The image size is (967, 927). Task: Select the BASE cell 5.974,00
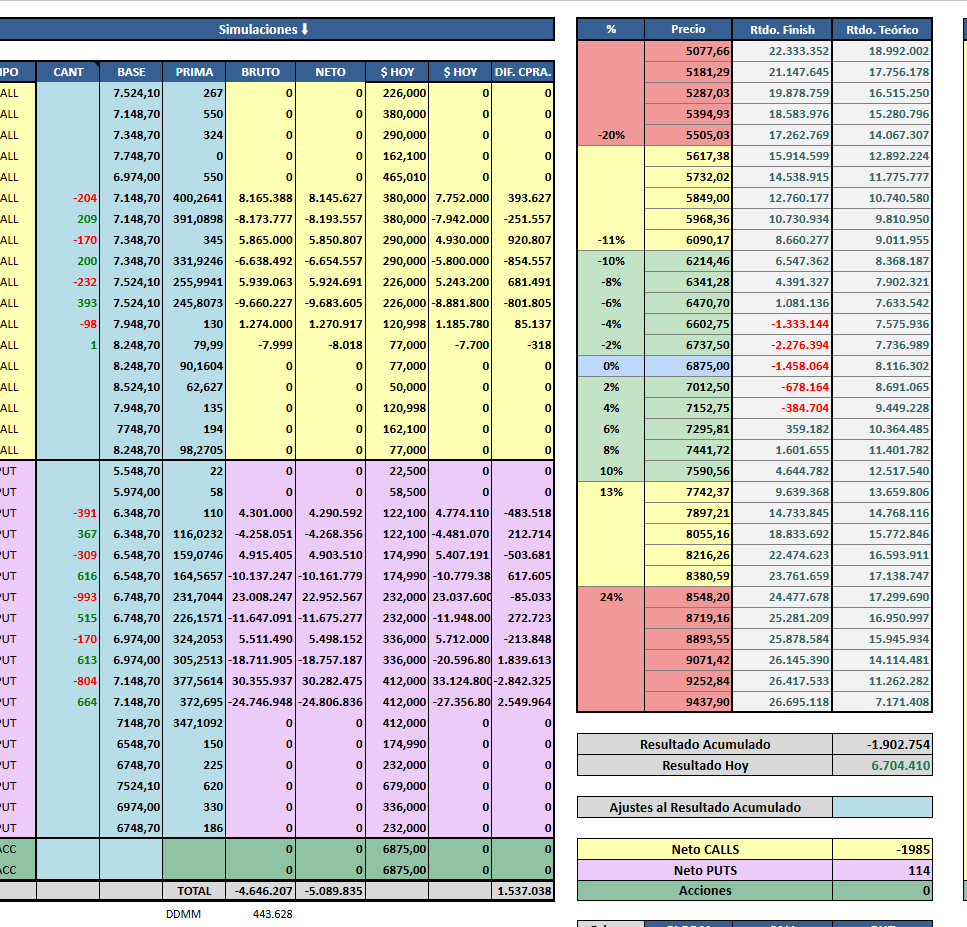pyautogui.click(x=131, y=492)
